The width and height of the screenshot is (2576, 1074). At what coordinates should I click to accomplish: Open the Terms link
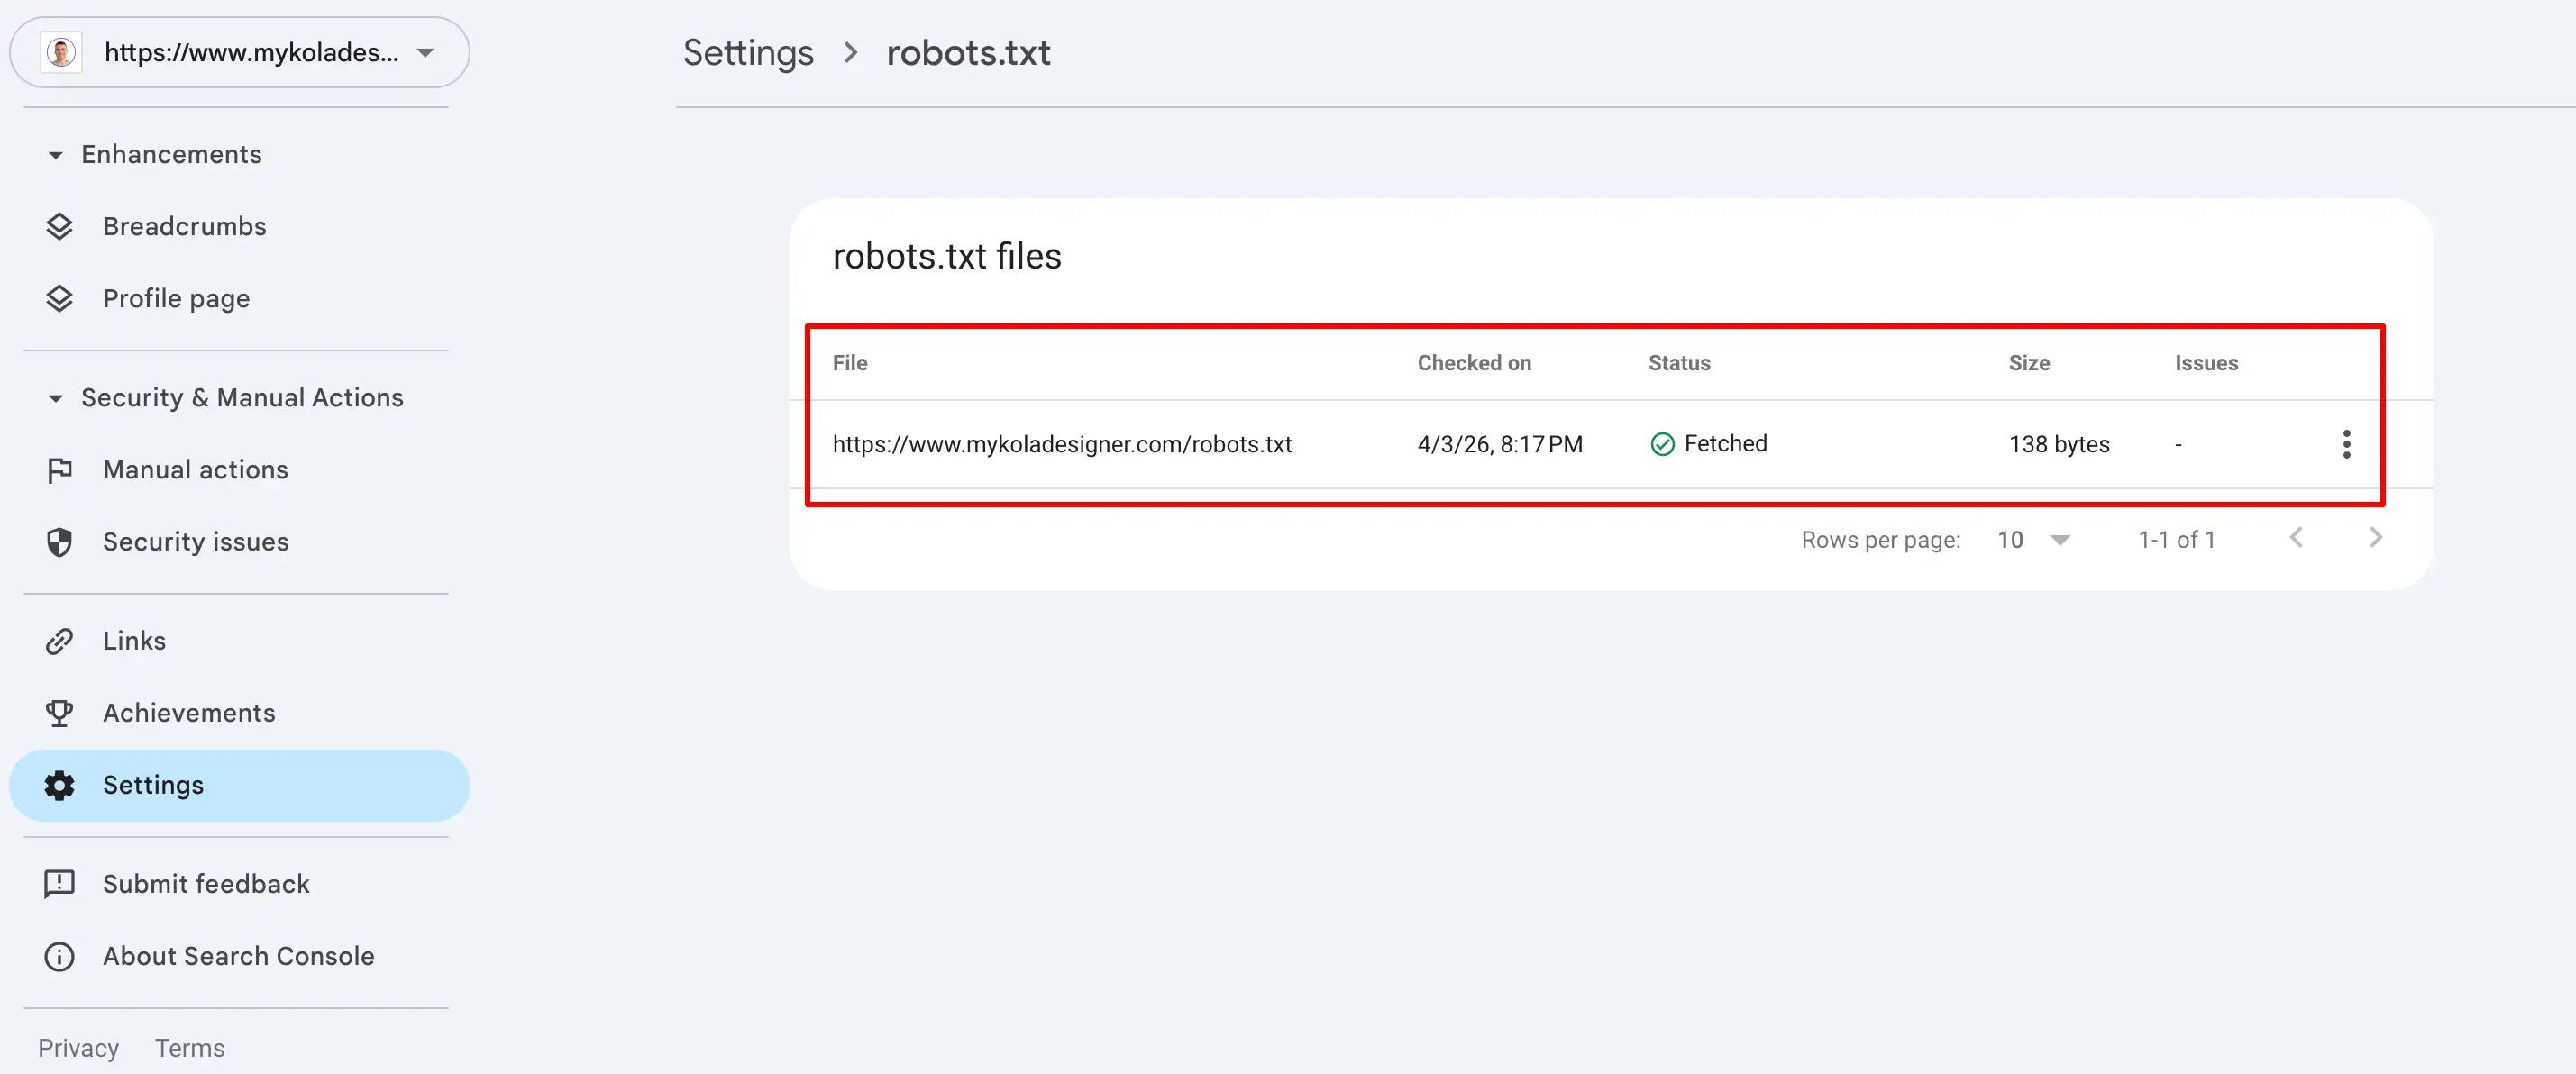(x=189, y=1047)
